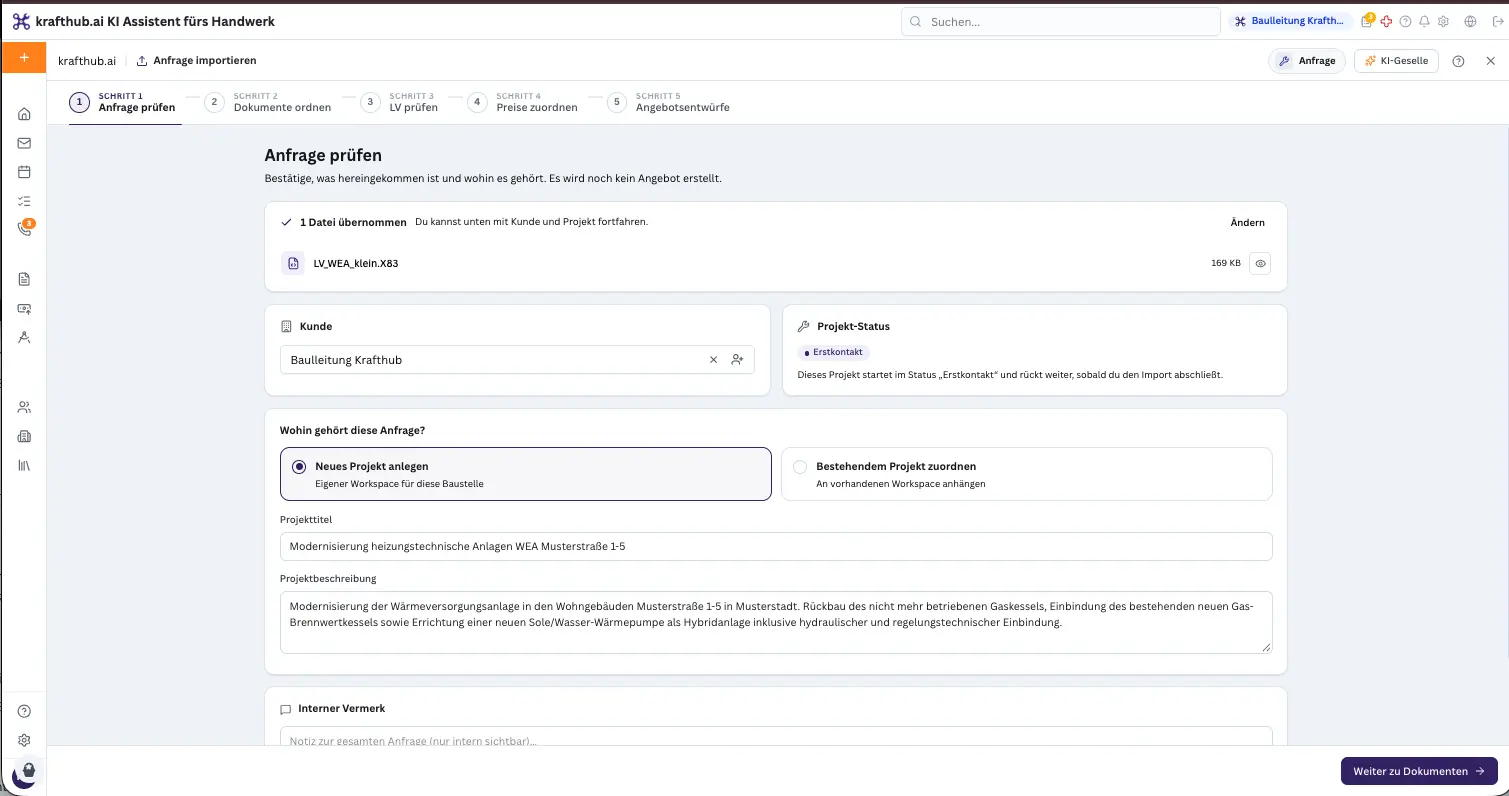
Task: Click the file type icon beside LV_WEA_klein.X83
Action: coord(292,264)
